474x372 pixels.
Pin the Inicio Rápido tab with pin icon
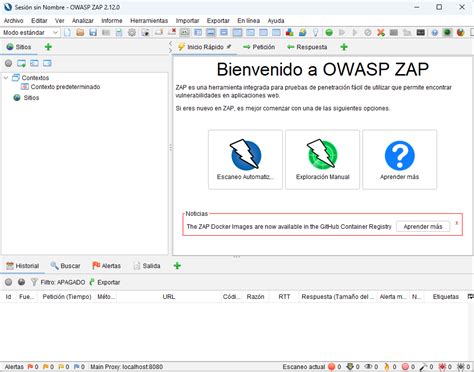pyautogui.click(x=229, y=47)
